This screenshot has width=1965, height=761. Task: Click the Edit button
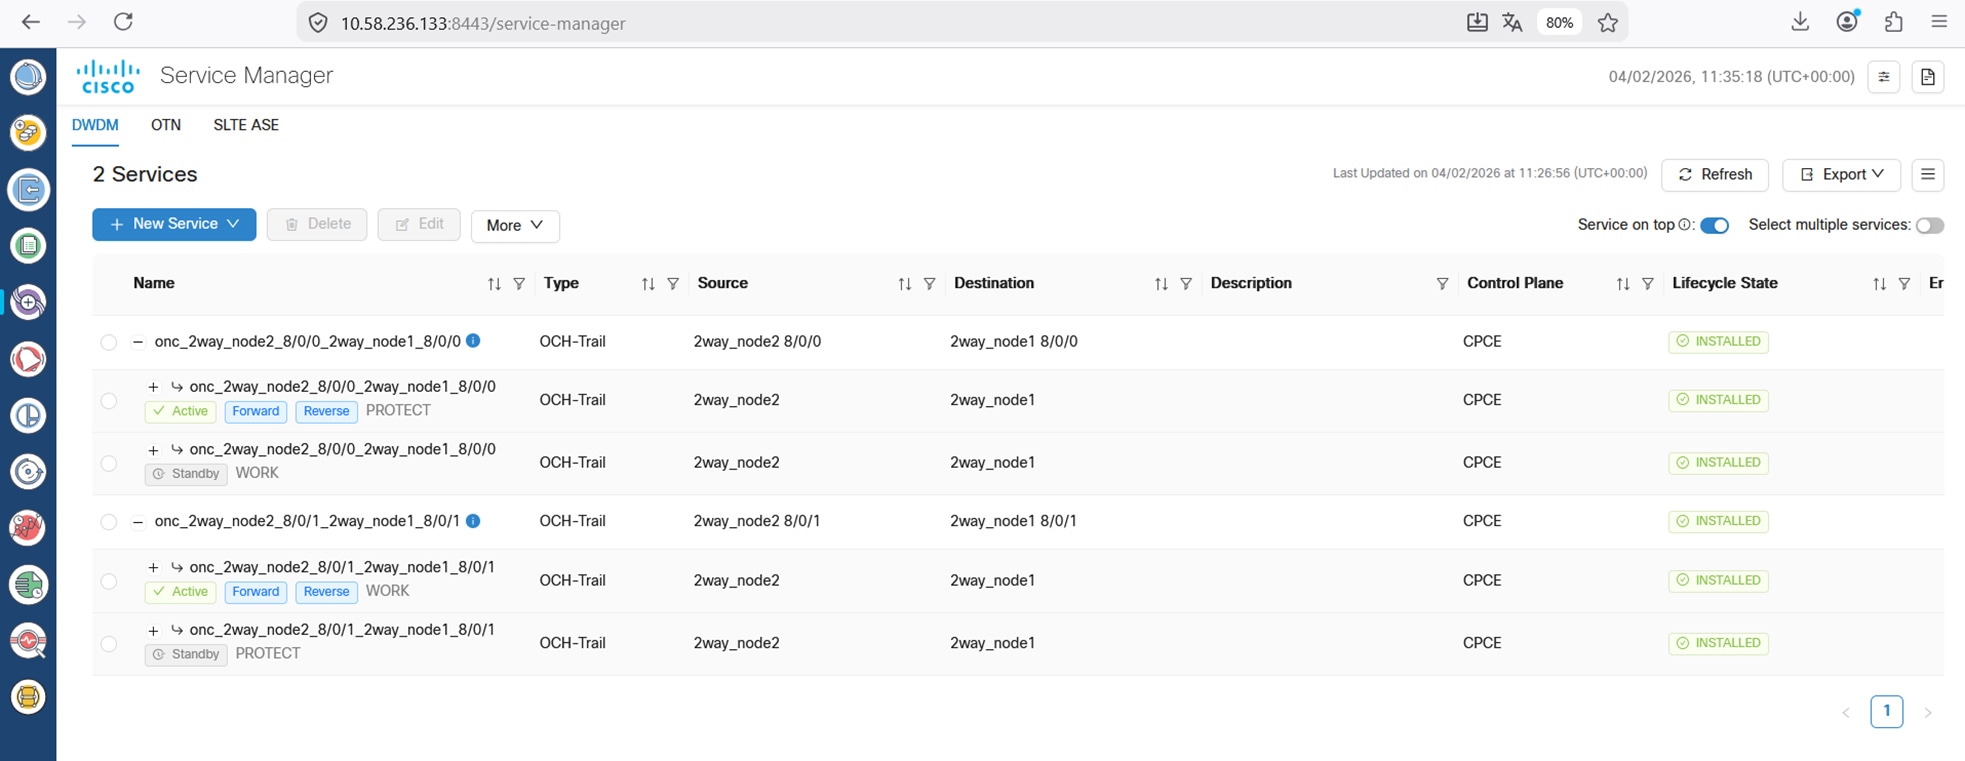[419, 224]
